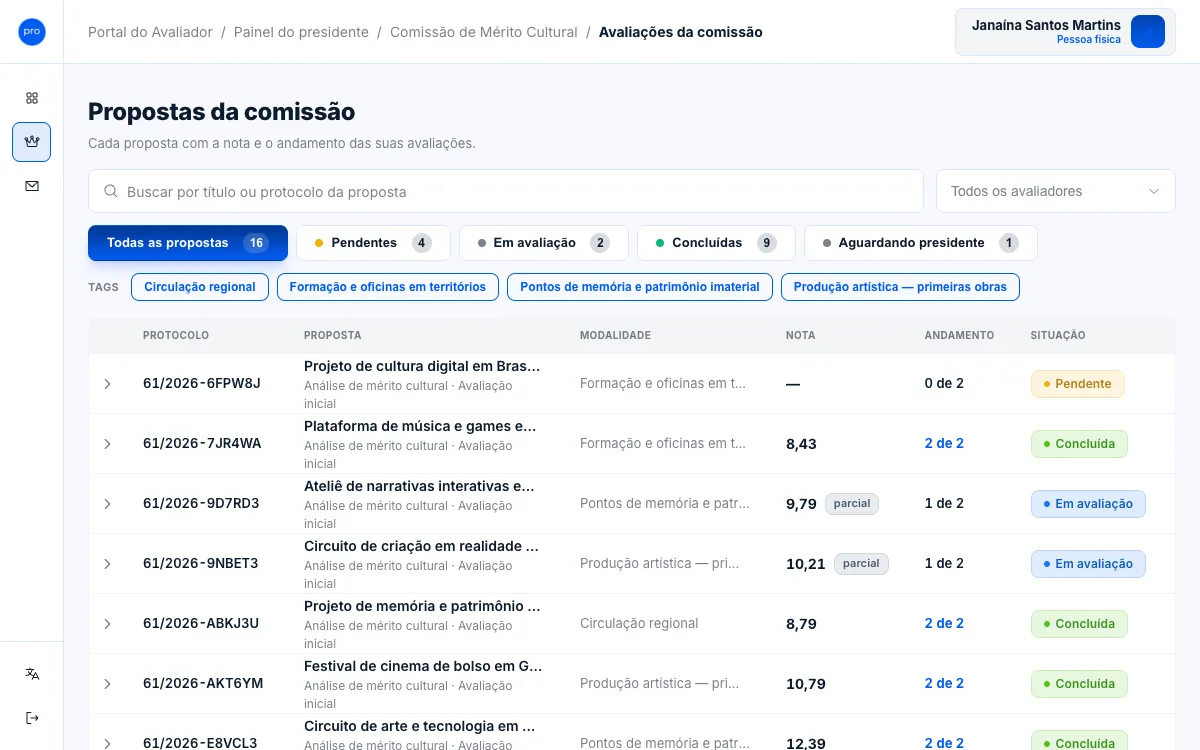This screenshot has width=1200, height=750.
Task: Click the proposal search input field
Action: (x=505, y=191)
